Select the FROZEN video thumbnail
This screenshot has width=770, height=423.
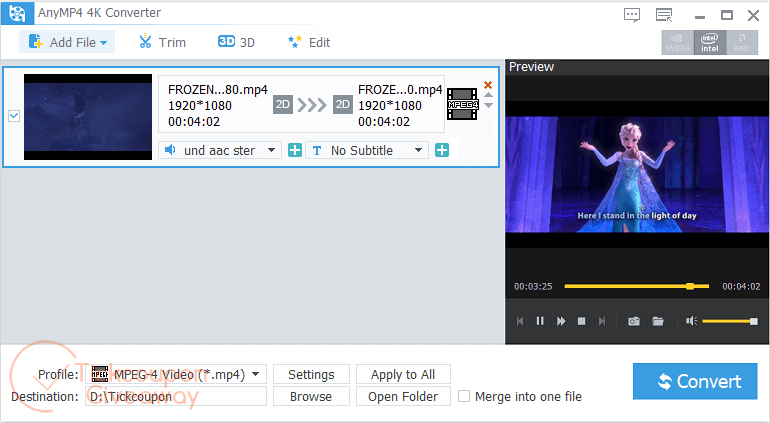pyautogui.click(x=88, y=117)
